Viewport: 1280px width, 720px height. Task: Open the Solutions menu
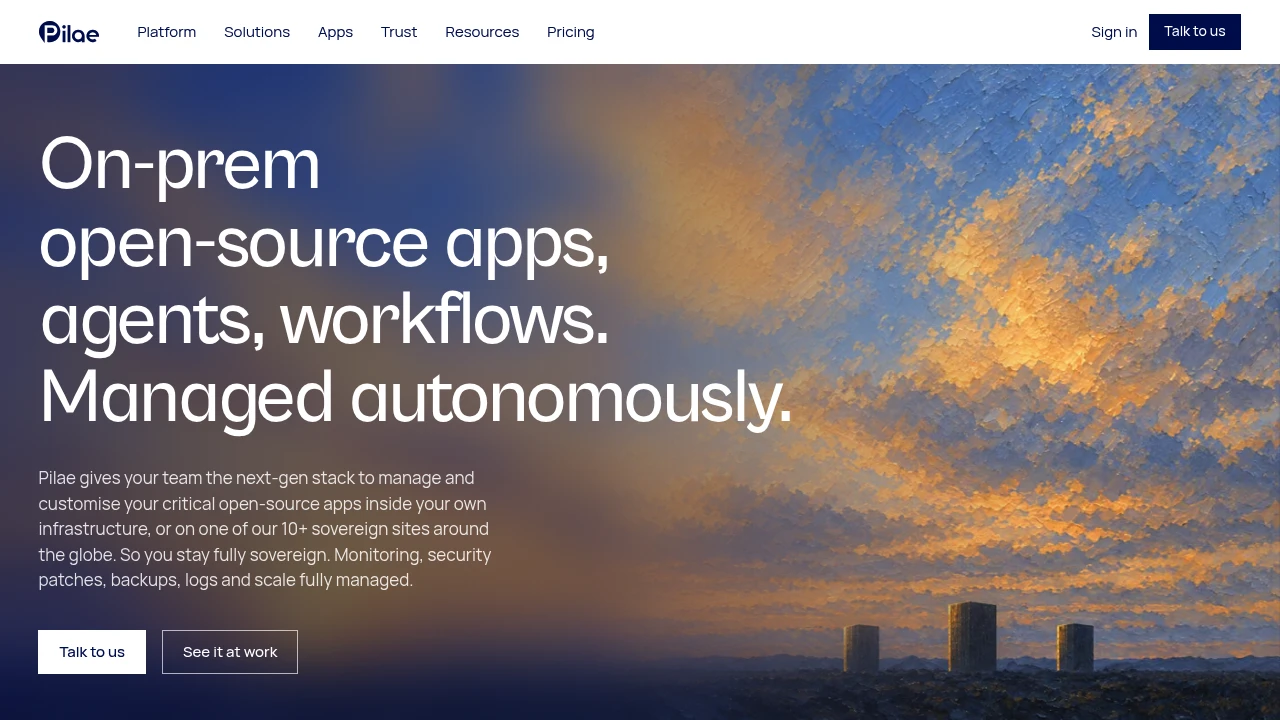click(x=257, y=32)
